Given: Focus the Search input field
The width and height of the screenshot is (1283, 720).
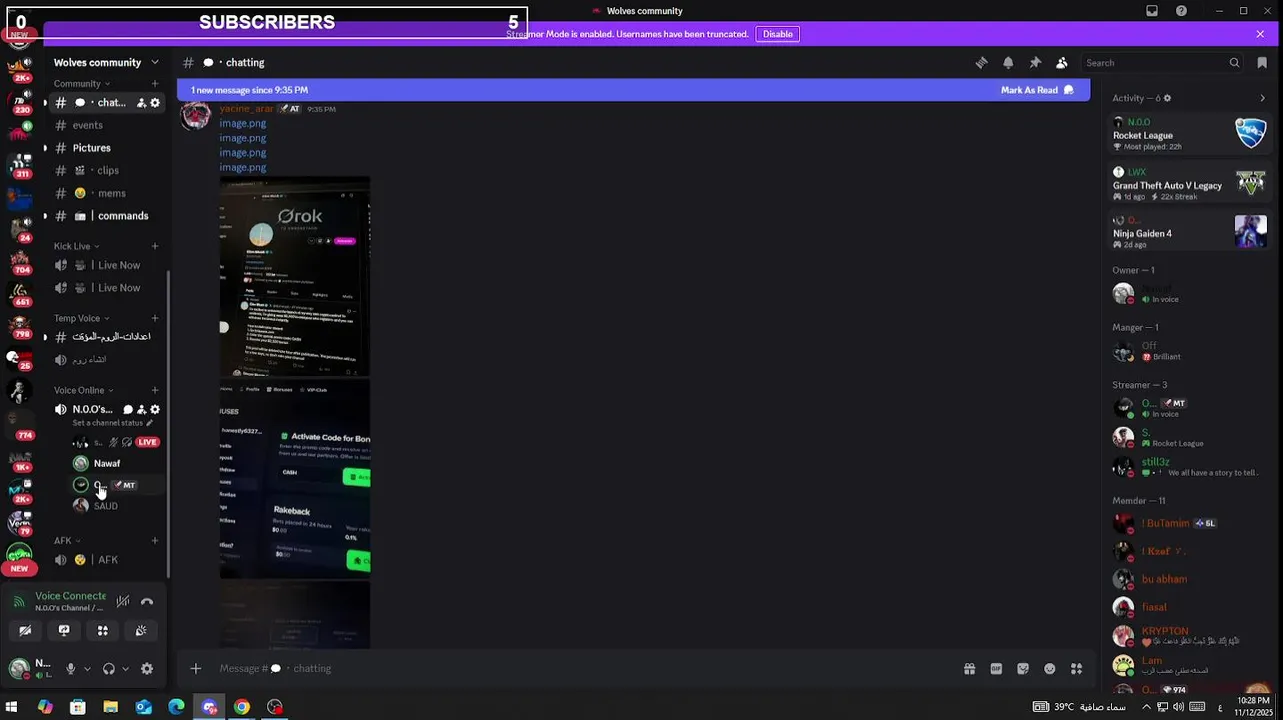Looking at the screenshot, I should [x=1163, y=62].
